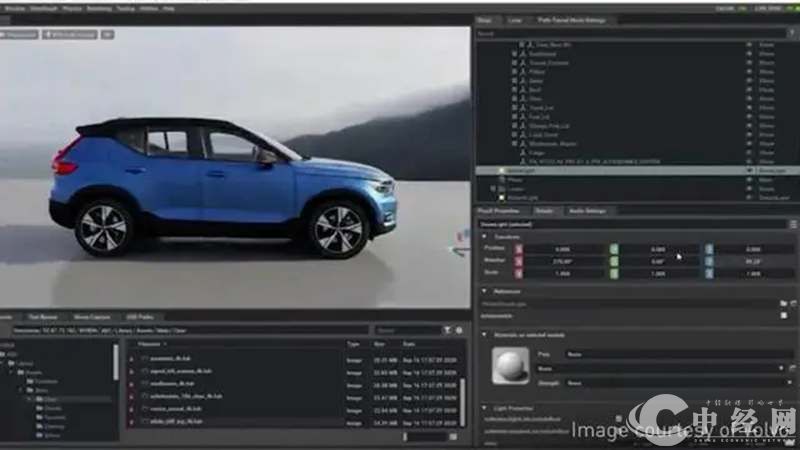The image size is (800, 450).
Task: Click the red X axis Position label
Action: 518,248
